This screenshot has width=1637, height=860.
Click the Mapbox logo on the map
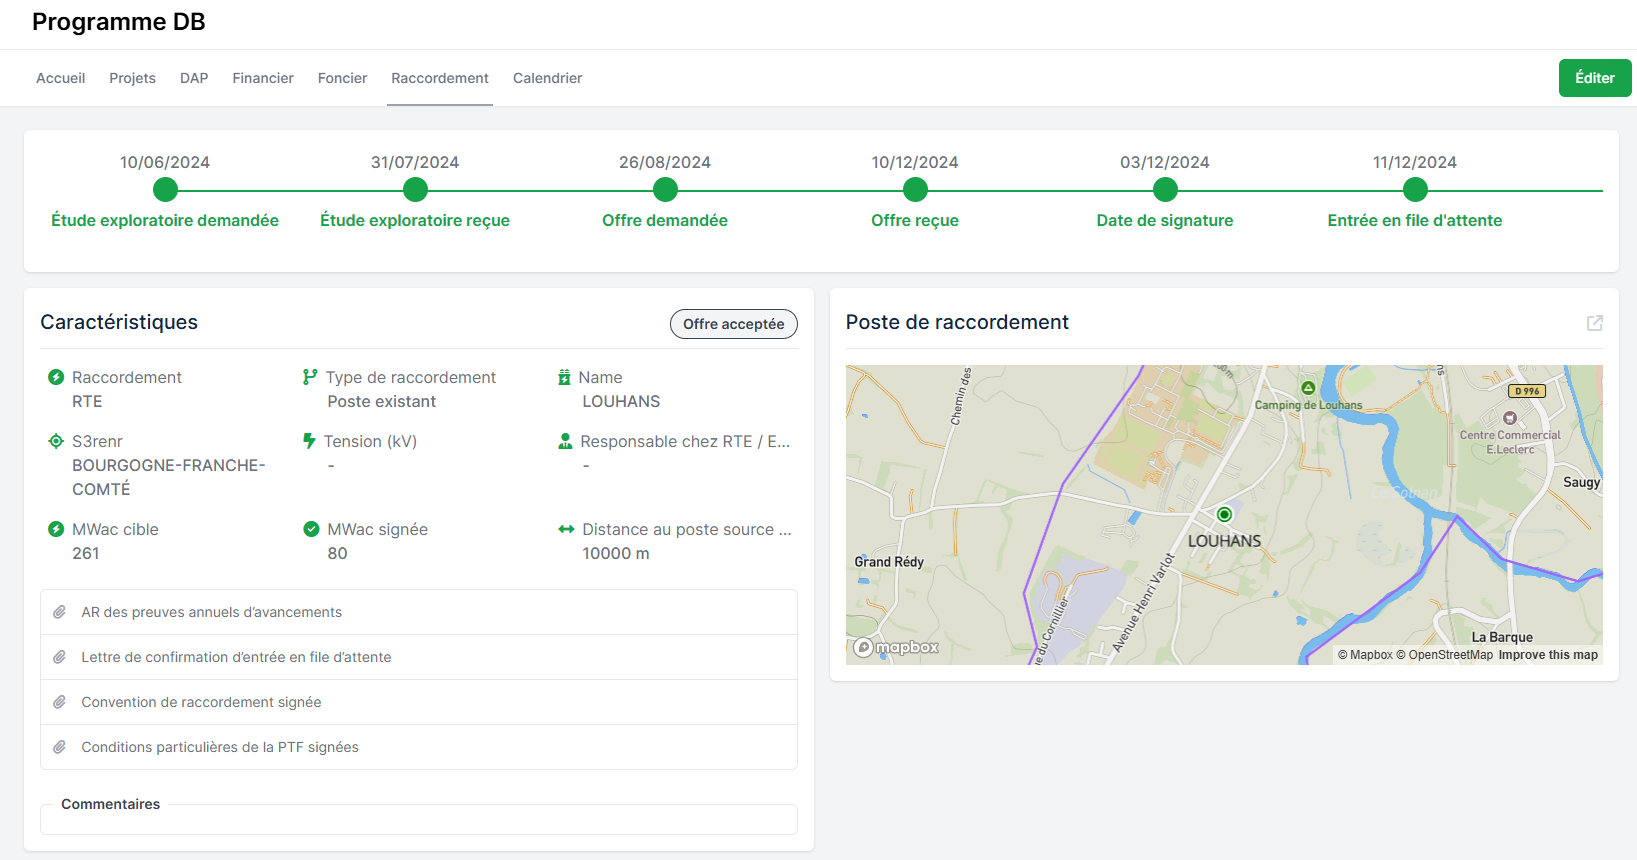pyautogui.click(x=897, y=647)
